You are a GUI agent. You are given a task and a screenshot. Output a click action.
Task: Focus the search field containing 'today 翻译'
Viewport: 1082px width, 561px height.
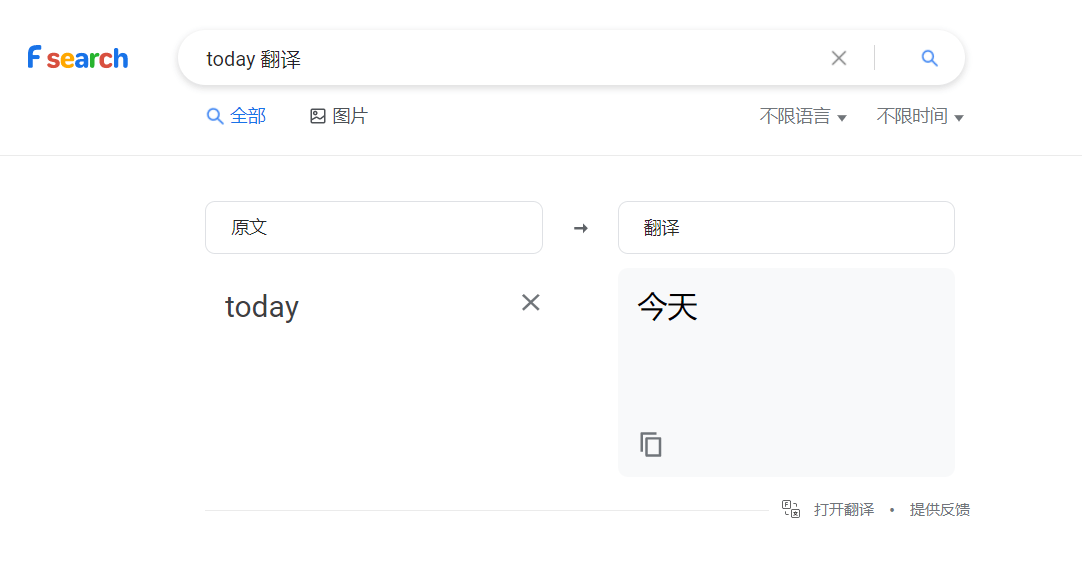511,59
